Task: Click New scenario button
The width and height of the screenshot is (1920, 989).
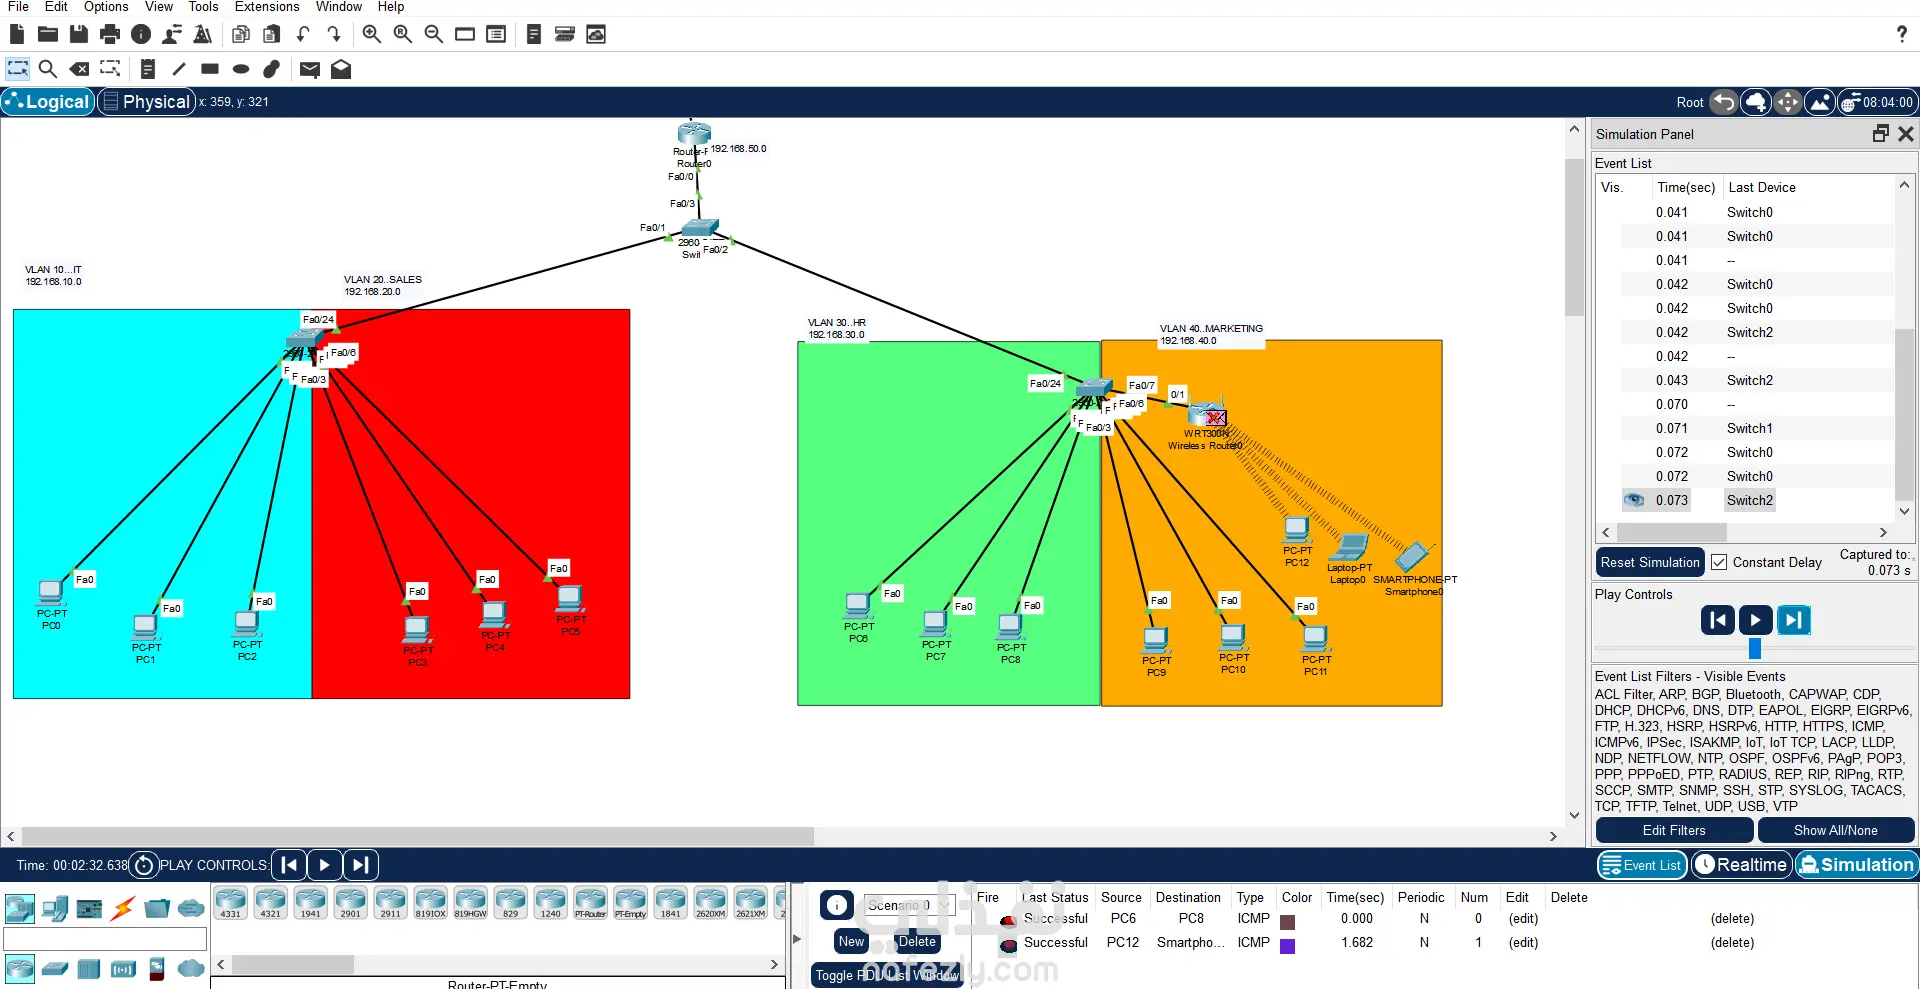Action: click(x=851, y=941)
